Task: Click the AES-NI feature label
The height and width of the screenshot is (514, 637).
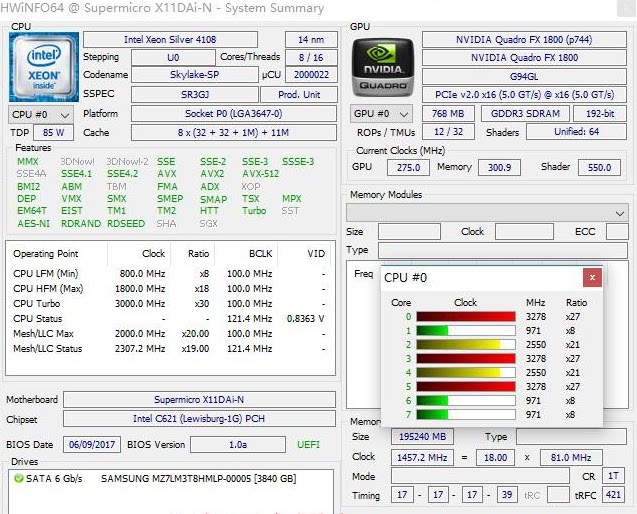Action: click(33, 223)
